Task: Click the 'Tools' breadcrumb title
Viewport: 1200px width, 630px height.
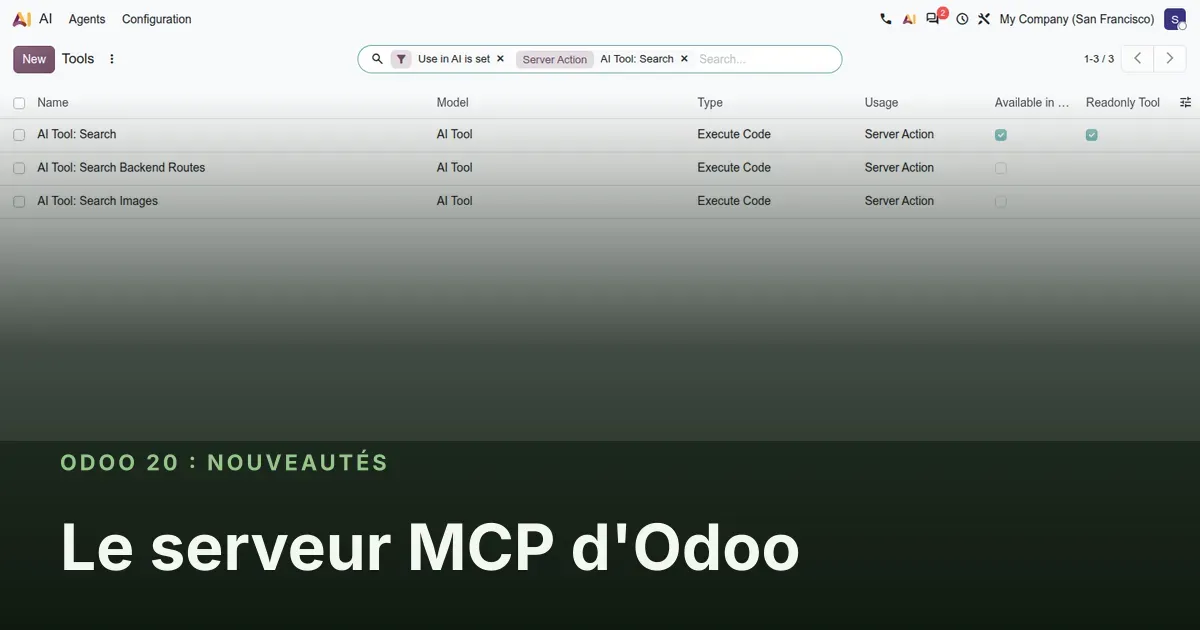Action: (78, 59)
